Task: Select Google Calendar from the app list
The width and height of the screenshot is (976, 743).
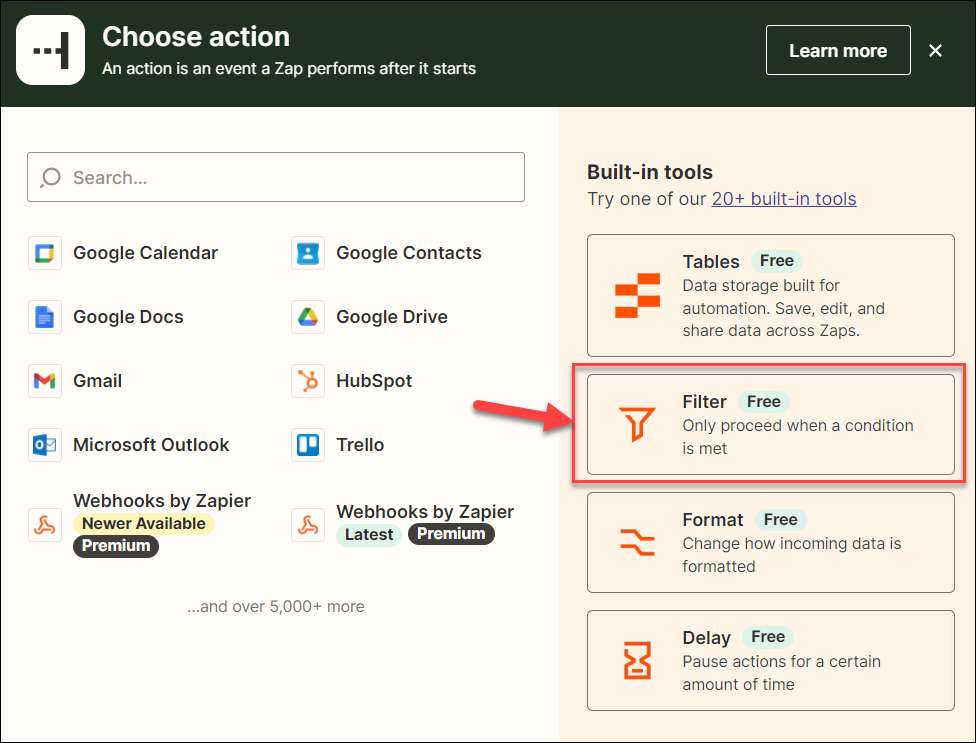Action: point(145,253)
